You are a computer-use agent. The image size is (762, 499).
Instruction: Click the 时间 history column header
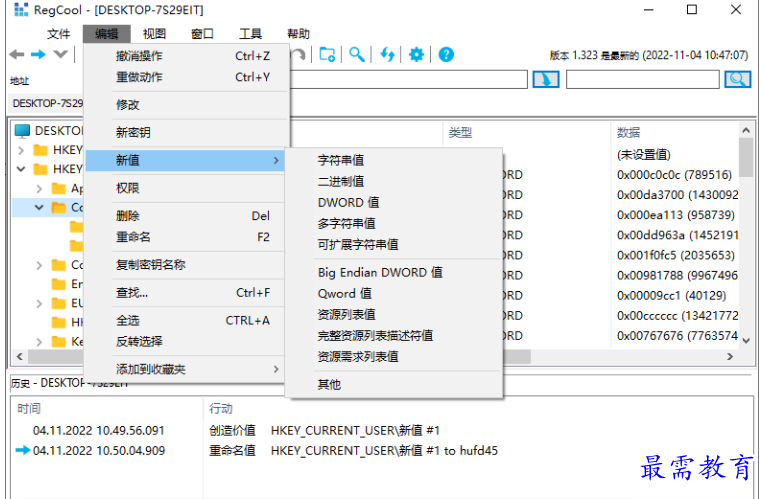(29, 409)
